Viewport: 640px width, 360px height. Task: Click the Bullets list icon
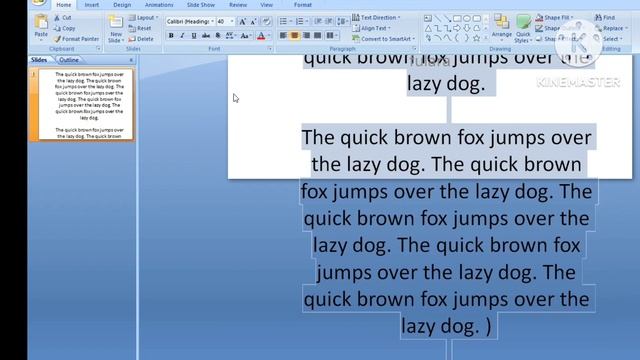click(283, 21)
